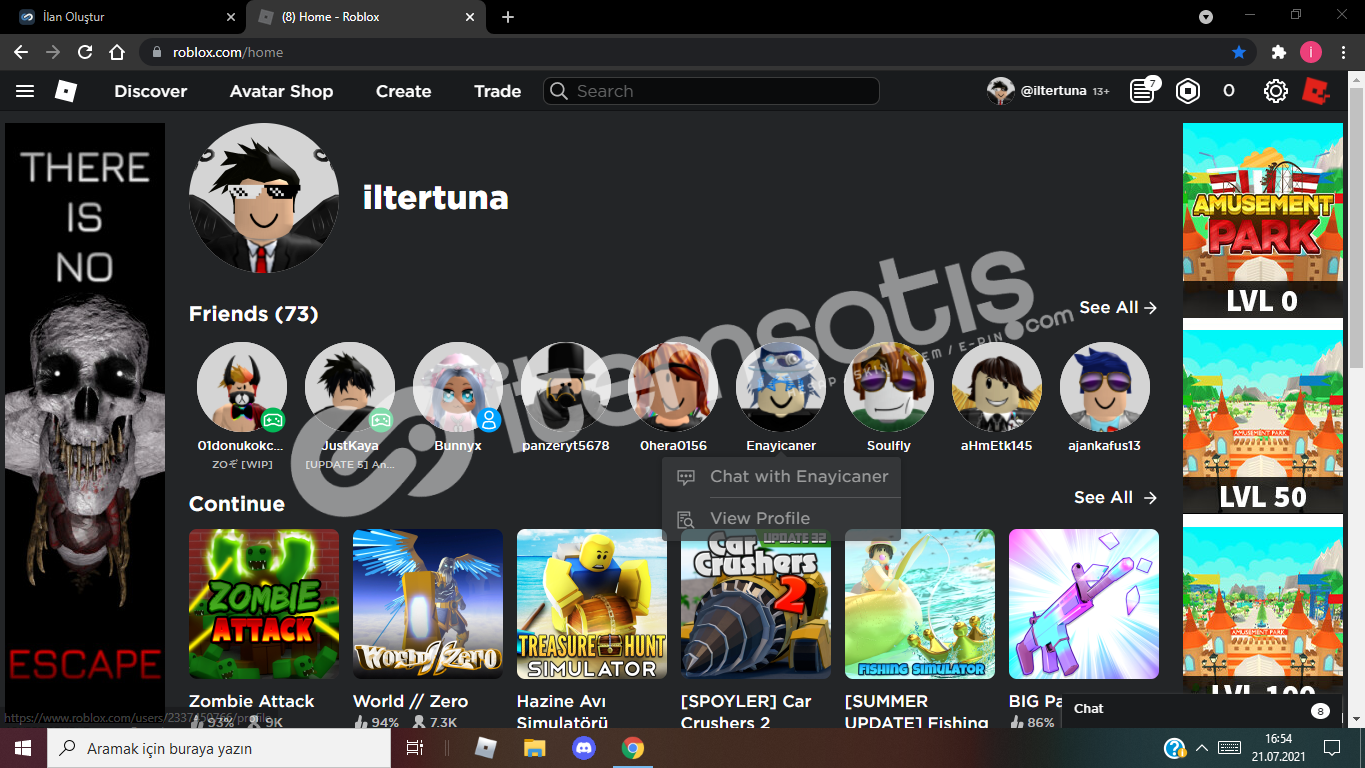Click the Roblox logo icon

[x=65, y=91]
